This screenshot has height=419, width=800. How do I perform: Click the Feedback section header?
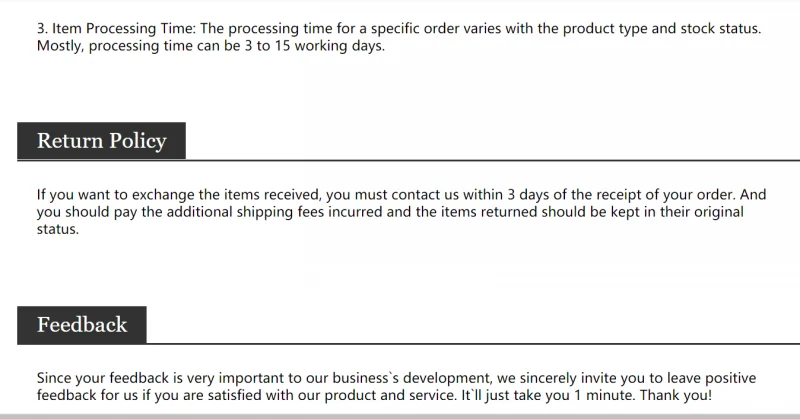point(82,325)
